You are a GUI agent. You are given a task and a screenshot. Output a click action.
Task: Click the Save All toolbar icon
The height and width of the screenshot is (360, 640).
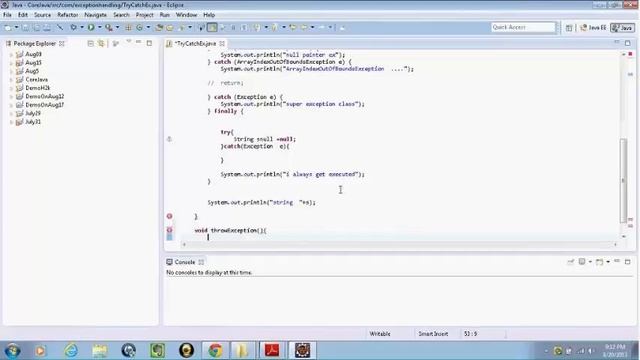tap(36, 27)
